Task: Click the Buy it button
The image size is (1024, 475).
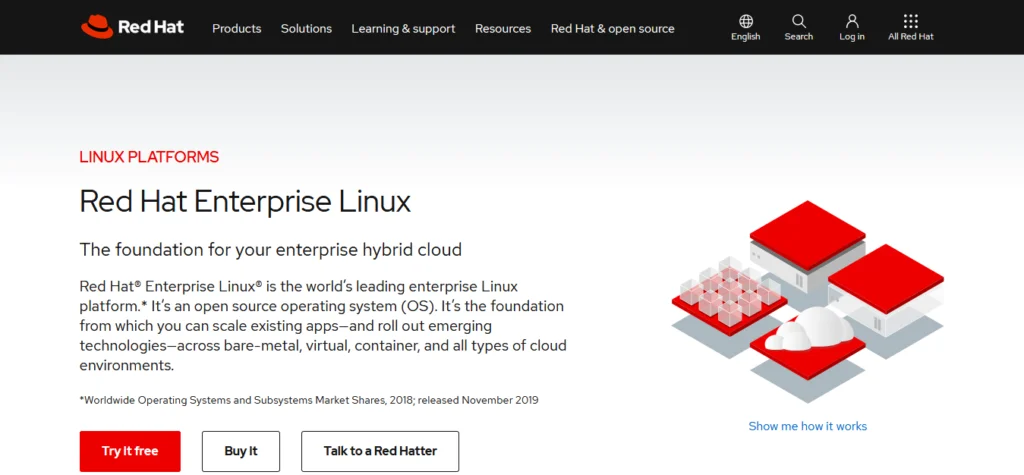Action: [x=241, y=451]
